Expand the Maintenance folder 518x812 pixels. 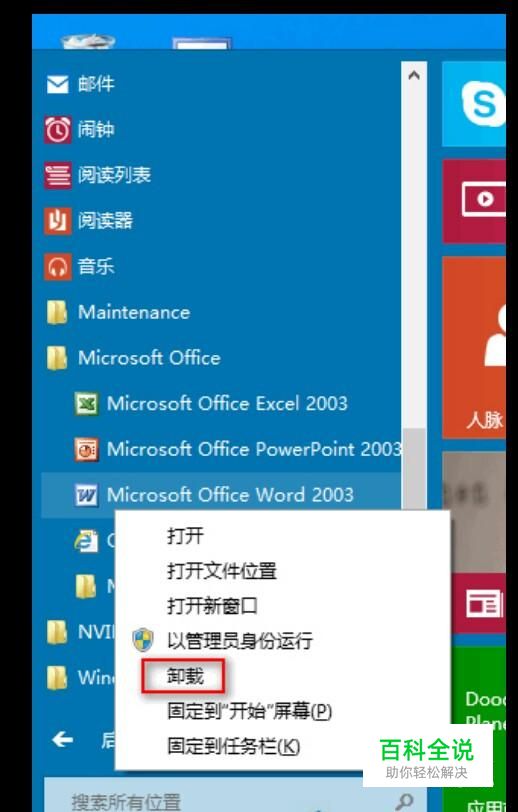(118, 312)
